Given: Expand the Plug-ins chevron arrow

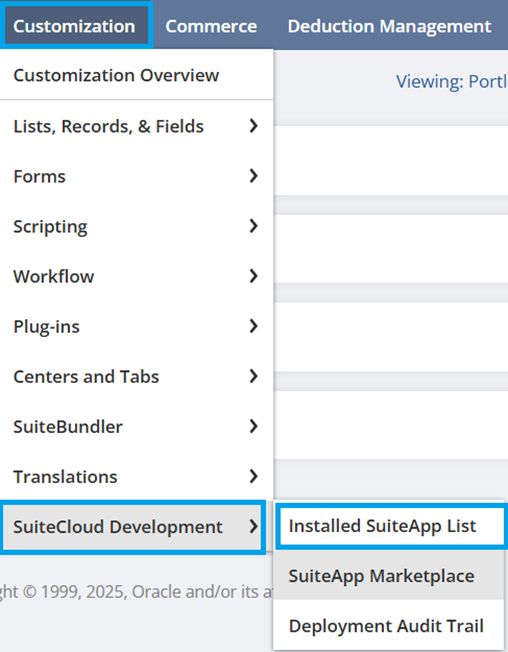Looking at the screenshot, I should (253, 326).
